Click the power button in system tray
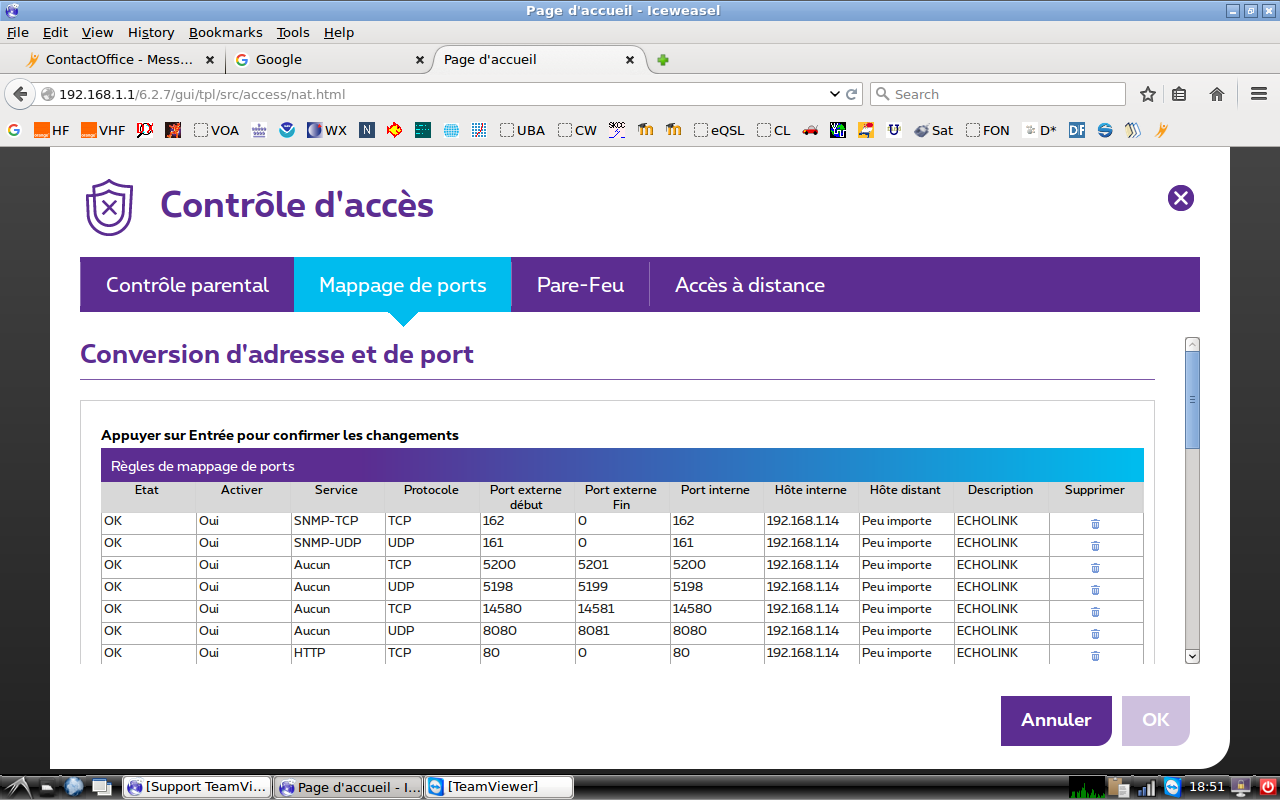The image size is (1280, 800). click(x=1268, y=787)
